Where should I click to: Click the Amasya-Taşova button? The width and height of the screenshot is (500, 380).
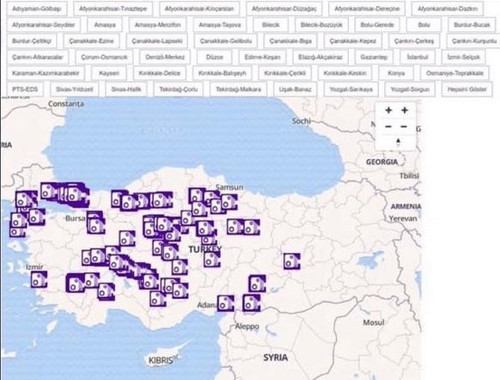coord(220,25)
